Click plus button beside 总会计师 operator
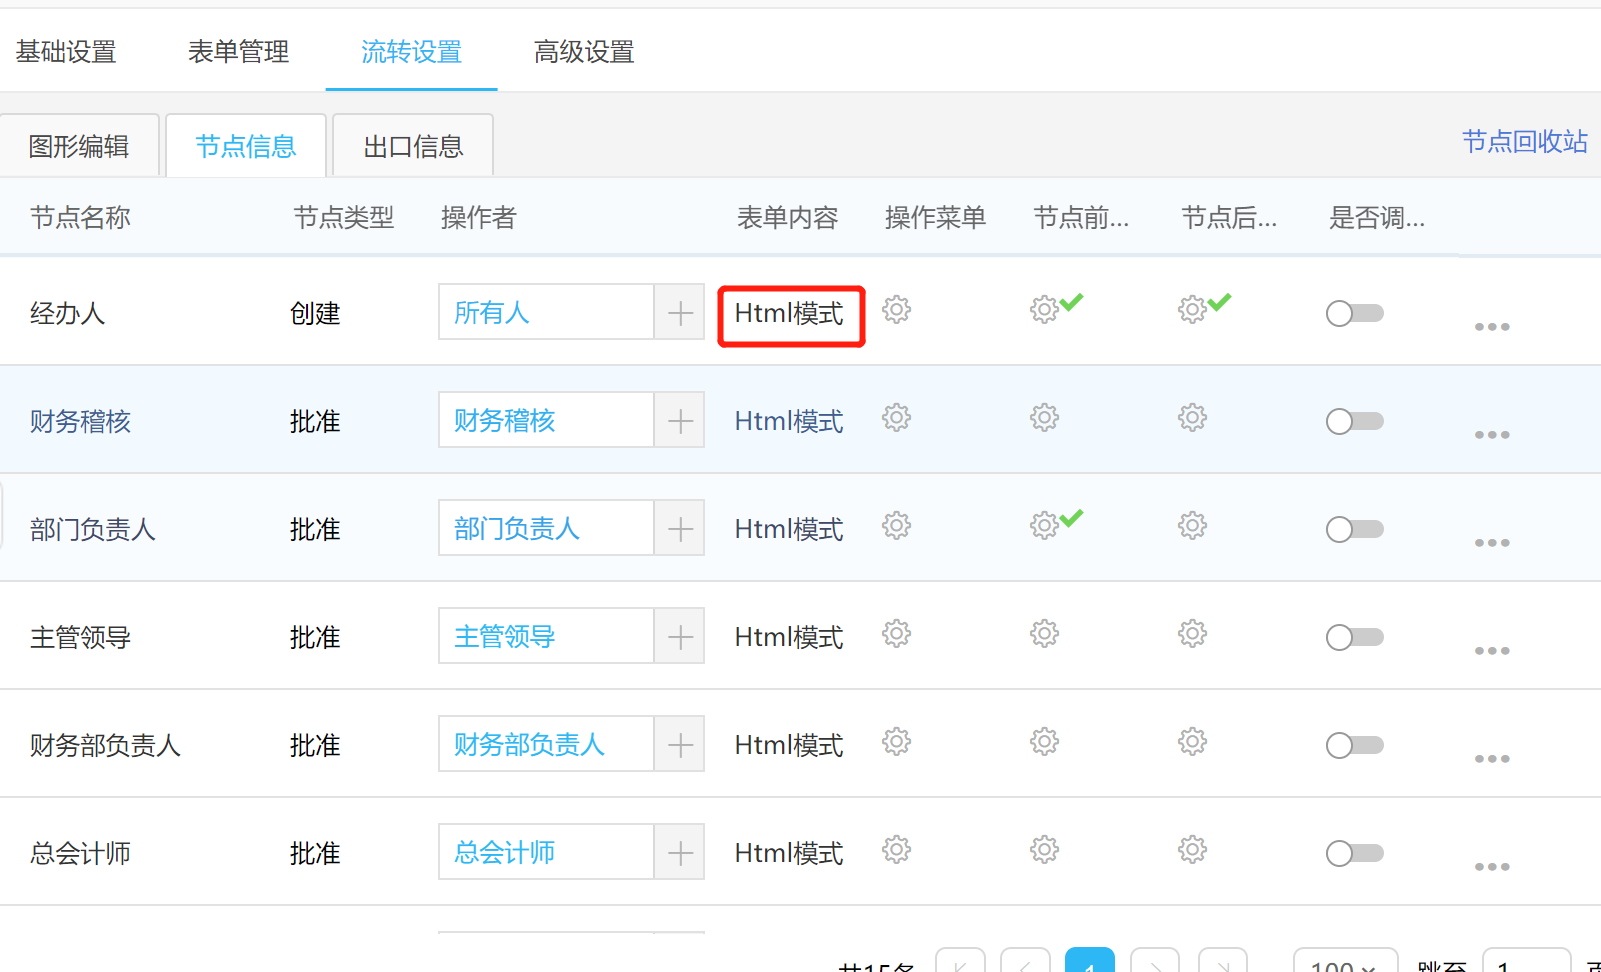1601x972 pixels. pos(680,853)
